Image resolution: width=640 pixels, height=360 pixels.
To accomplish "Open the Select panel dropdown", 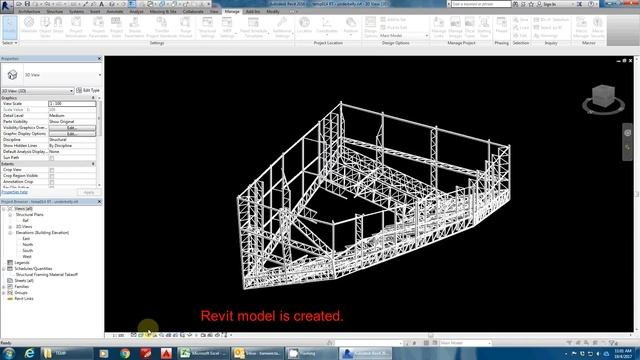I will [10, 43].
